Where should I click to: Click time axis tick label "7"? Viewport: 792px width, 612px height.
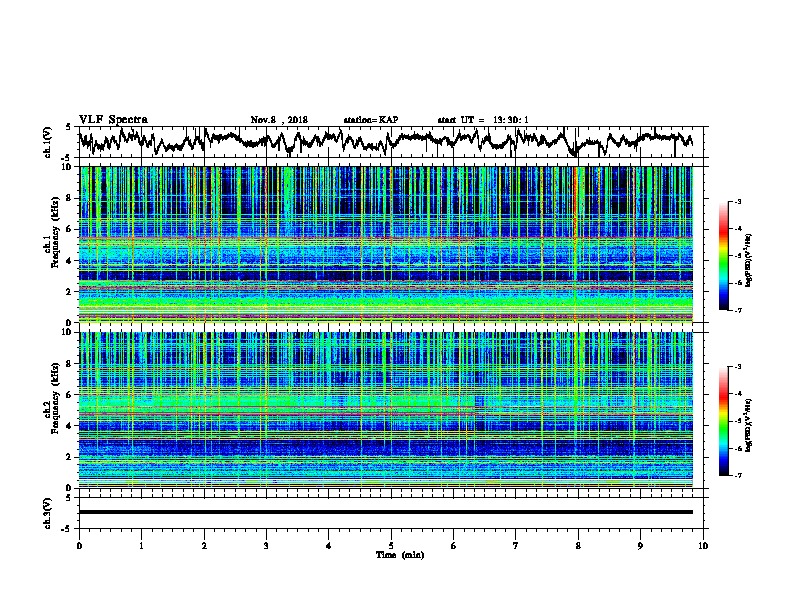pyautogui.click(x=516, y=545)
